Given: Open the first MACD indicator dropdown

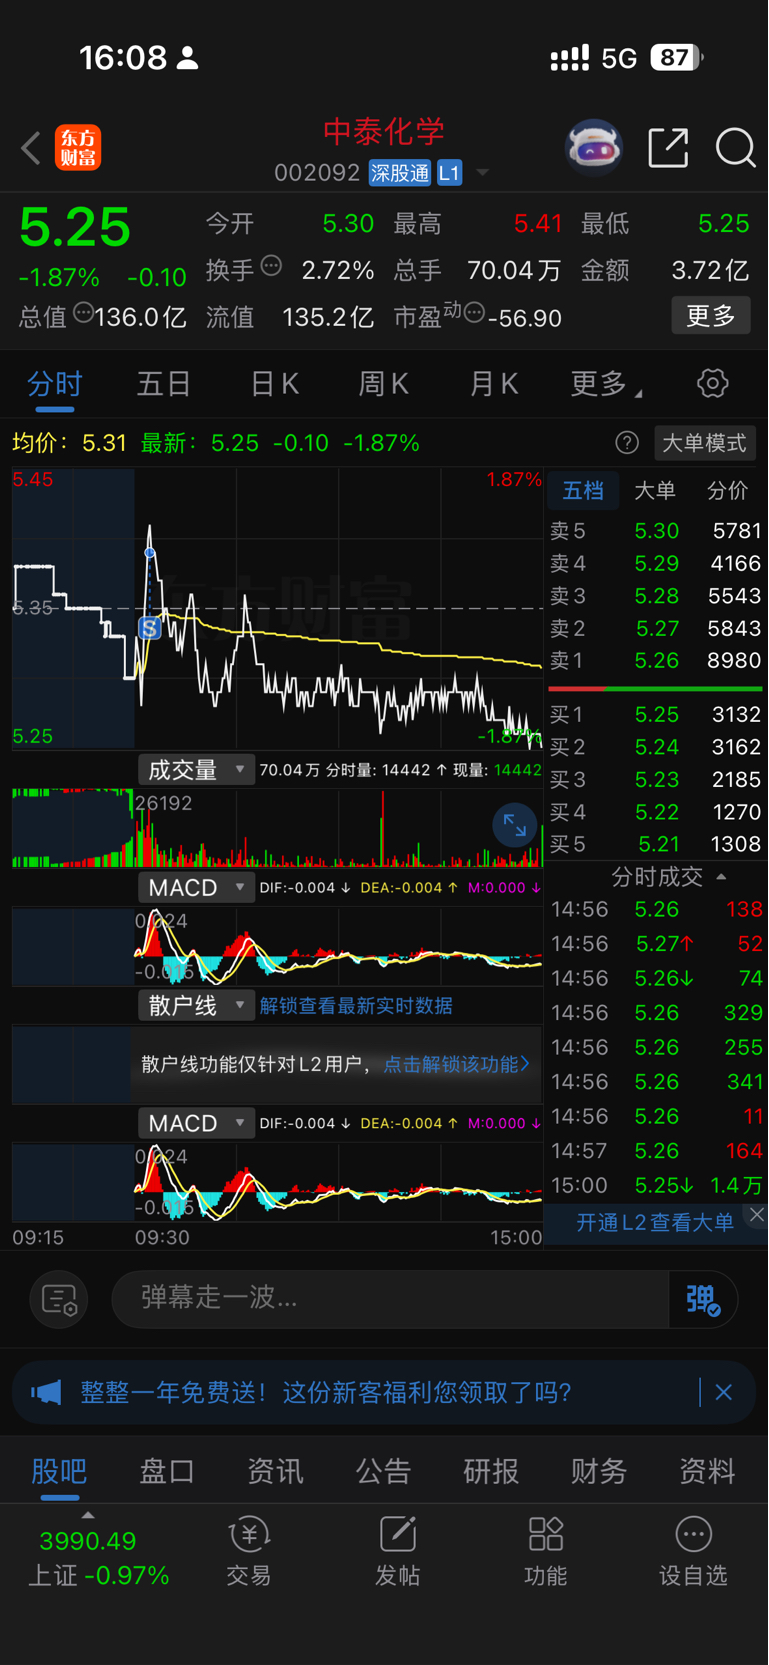Looking at the screenshot, I should click(196, 888).
